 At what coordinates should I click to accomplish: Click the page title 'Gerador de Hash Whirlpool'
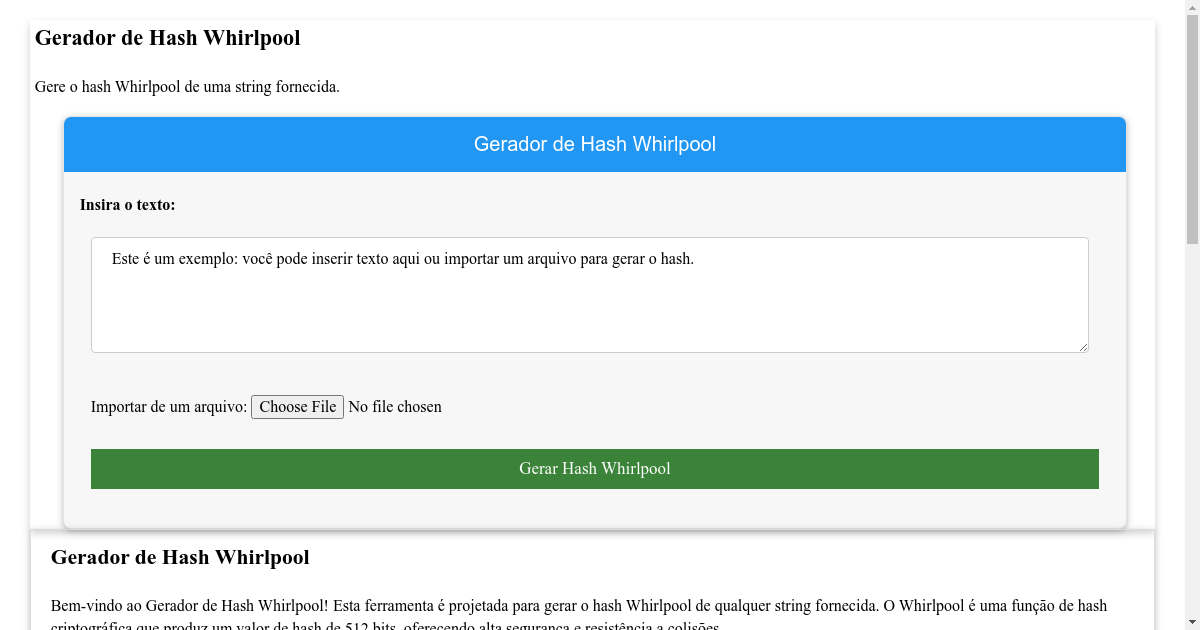click(x=167, y=38)
